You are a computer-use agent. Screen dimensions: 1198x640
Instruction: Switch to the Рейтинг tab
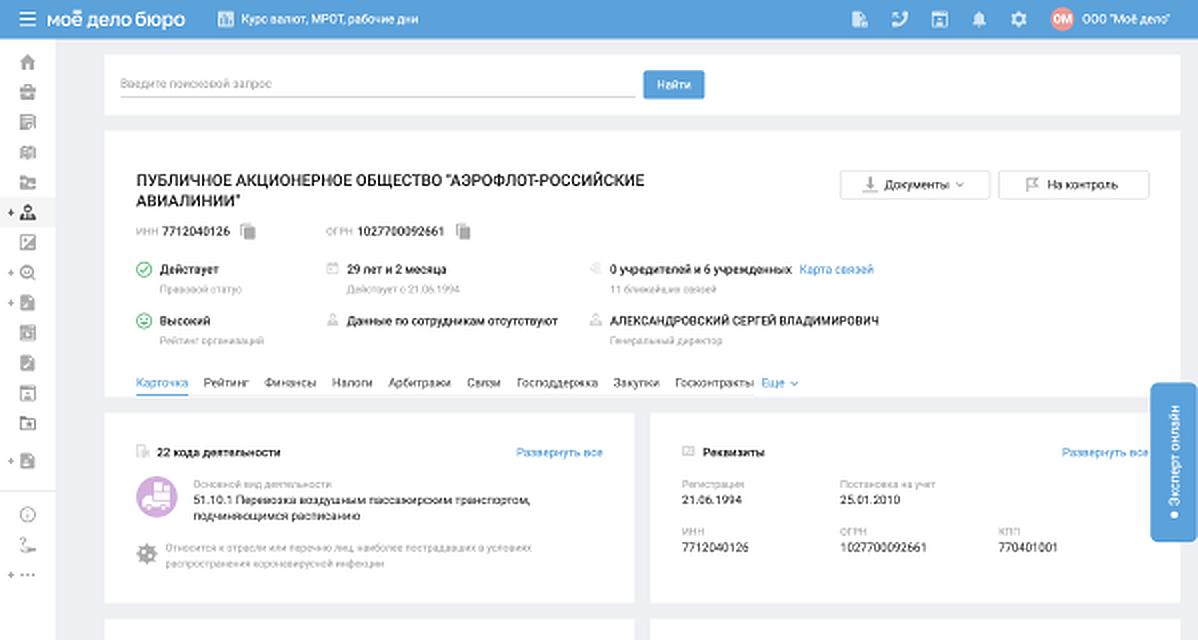226,383
